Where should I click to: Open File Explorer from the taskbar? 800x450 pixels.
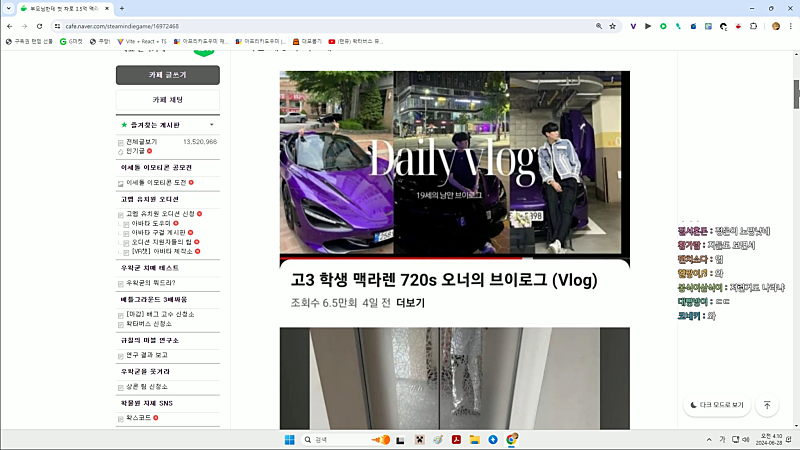pos(474,440)
